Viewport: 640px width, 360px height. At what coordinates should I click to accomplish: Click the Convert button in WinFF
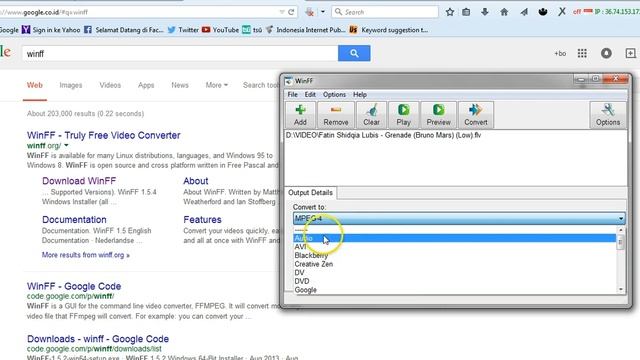pos(476,115)
